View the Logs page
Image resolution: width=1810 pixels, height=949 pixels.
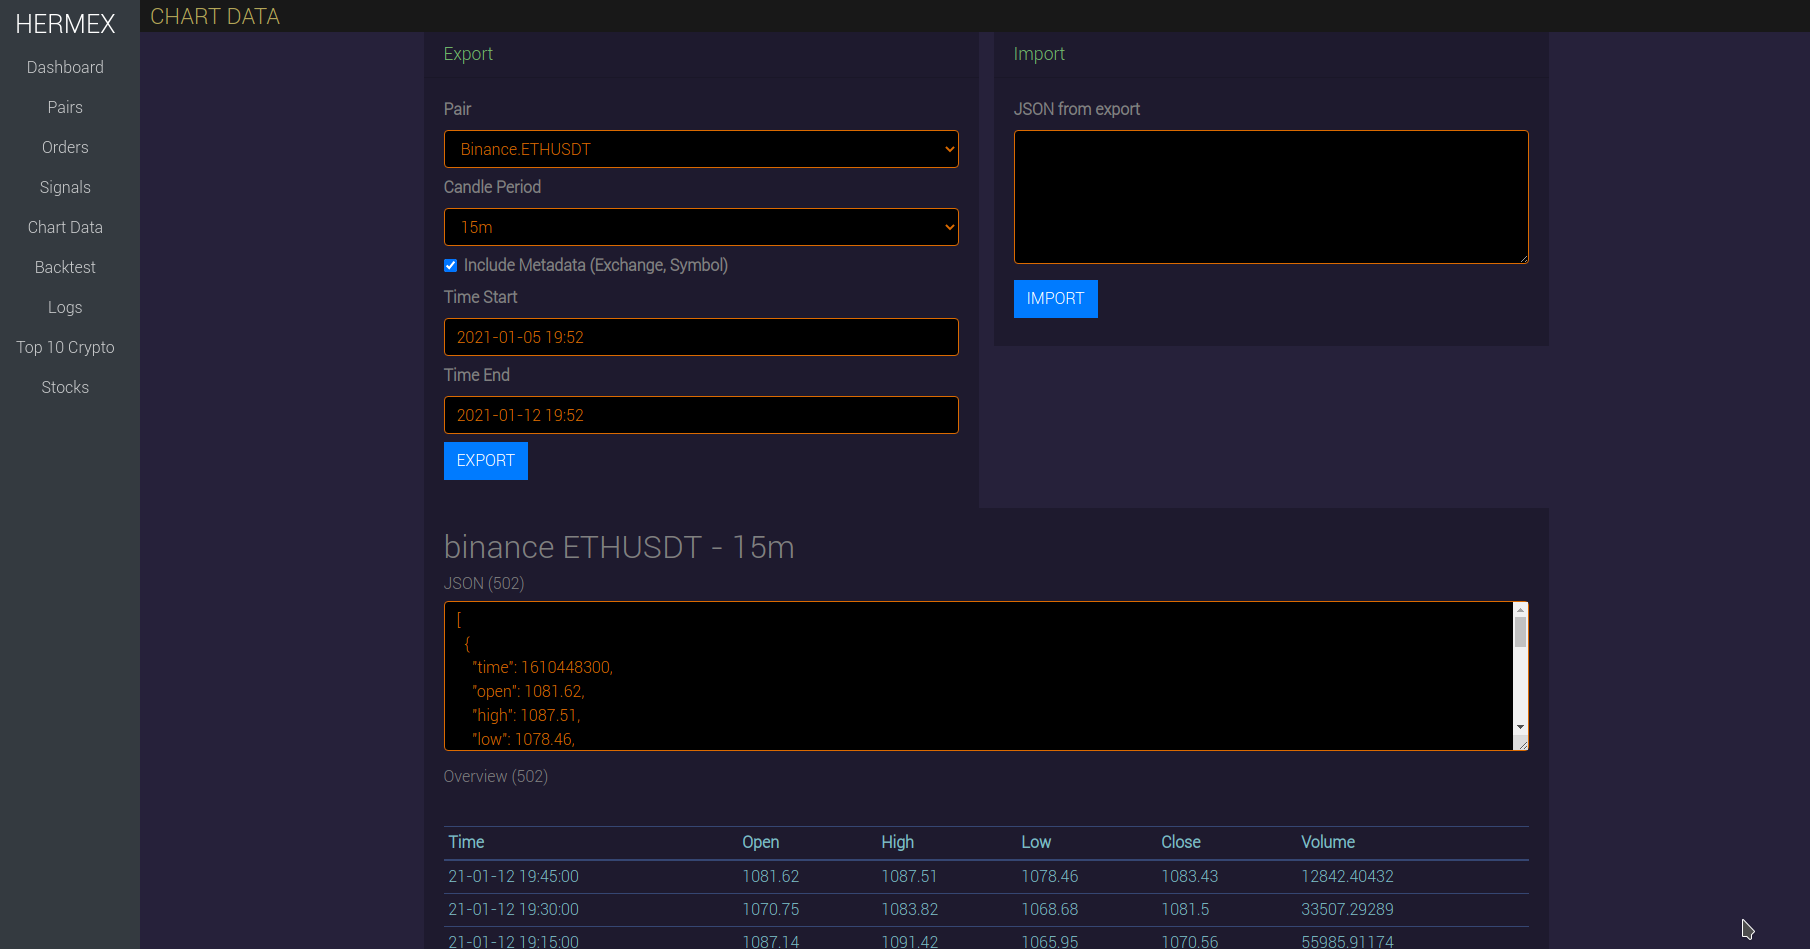pos(65,307)
